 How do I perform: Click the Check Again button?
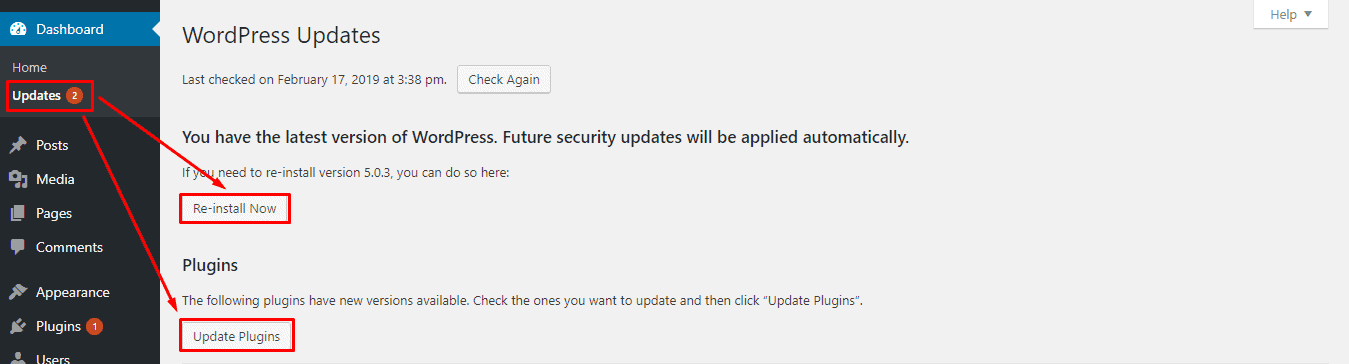(504, 80)
